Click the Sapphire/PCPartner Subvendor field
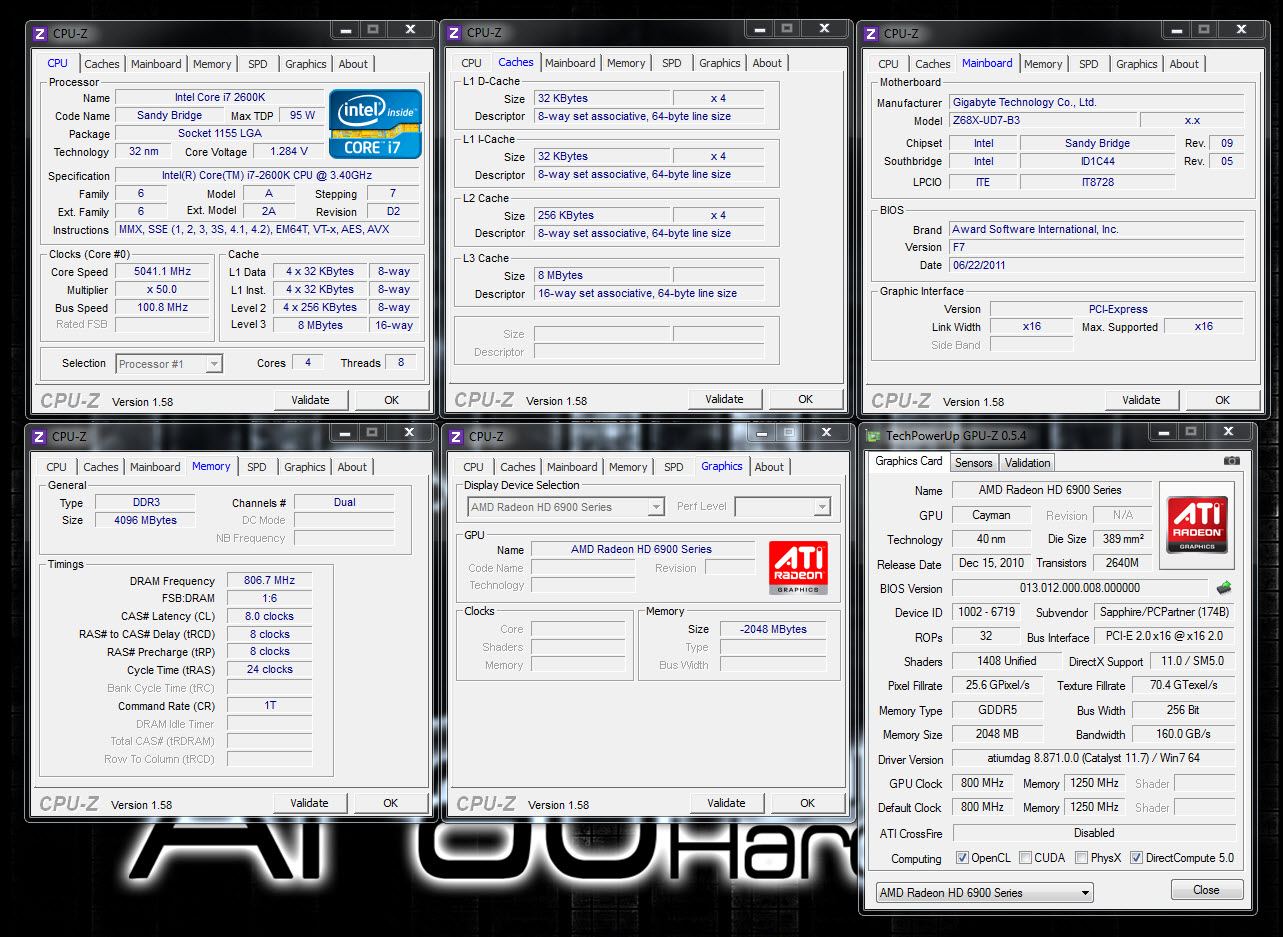The width and height of the screenshot is (1283, 937). coord(1164,612)
